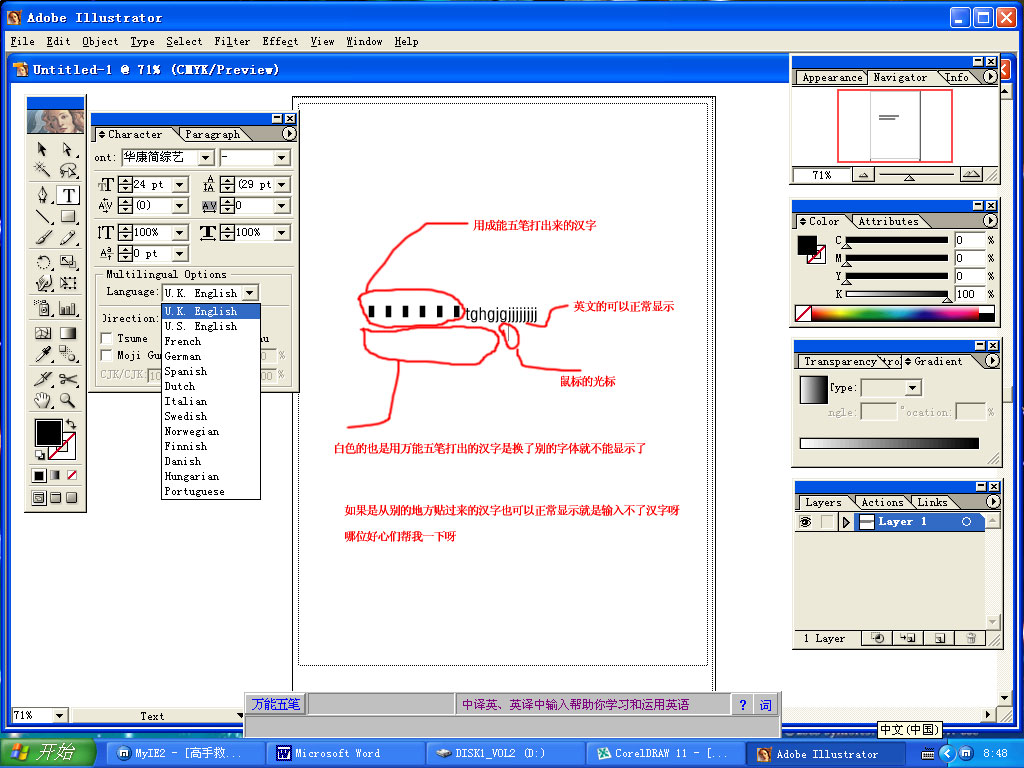The height and width of the screenshot is (768, 1024).
Task: Switch to the Navigator tab
Action: click(x=900, y=78)
